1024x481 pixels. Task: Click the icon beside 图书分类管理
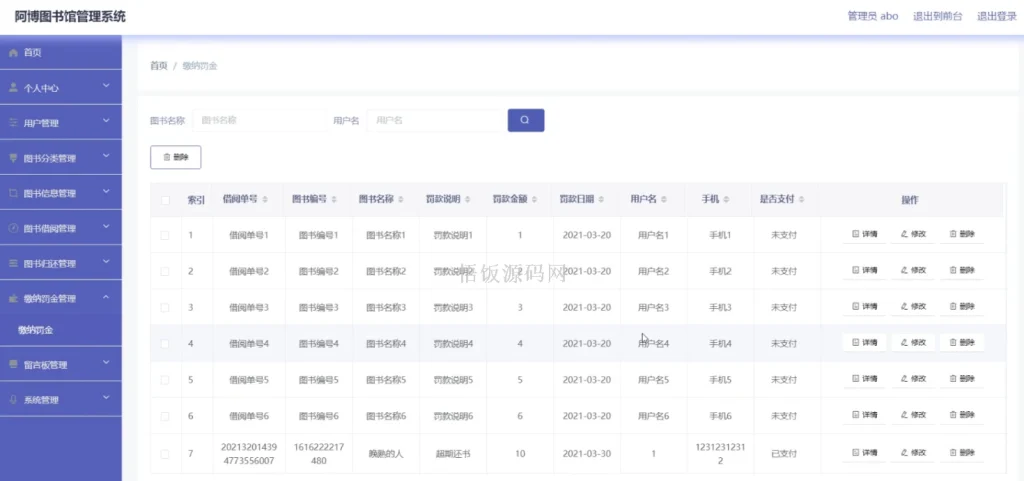point(13,158)
